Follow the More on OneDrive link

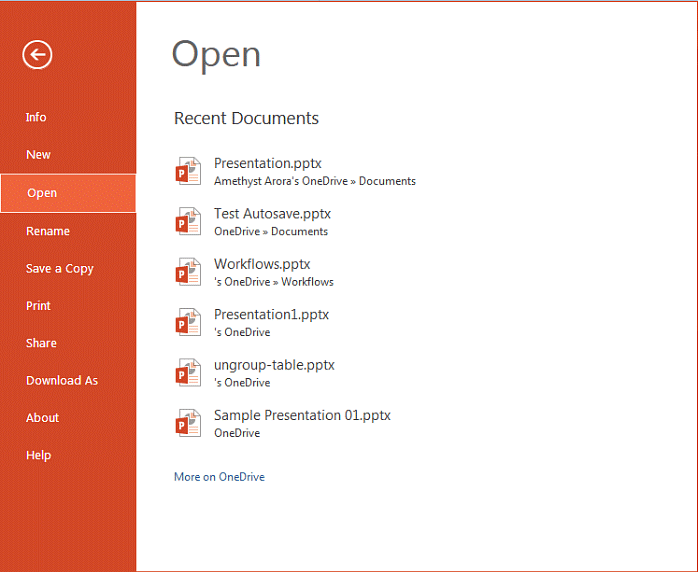click(219, 477)
